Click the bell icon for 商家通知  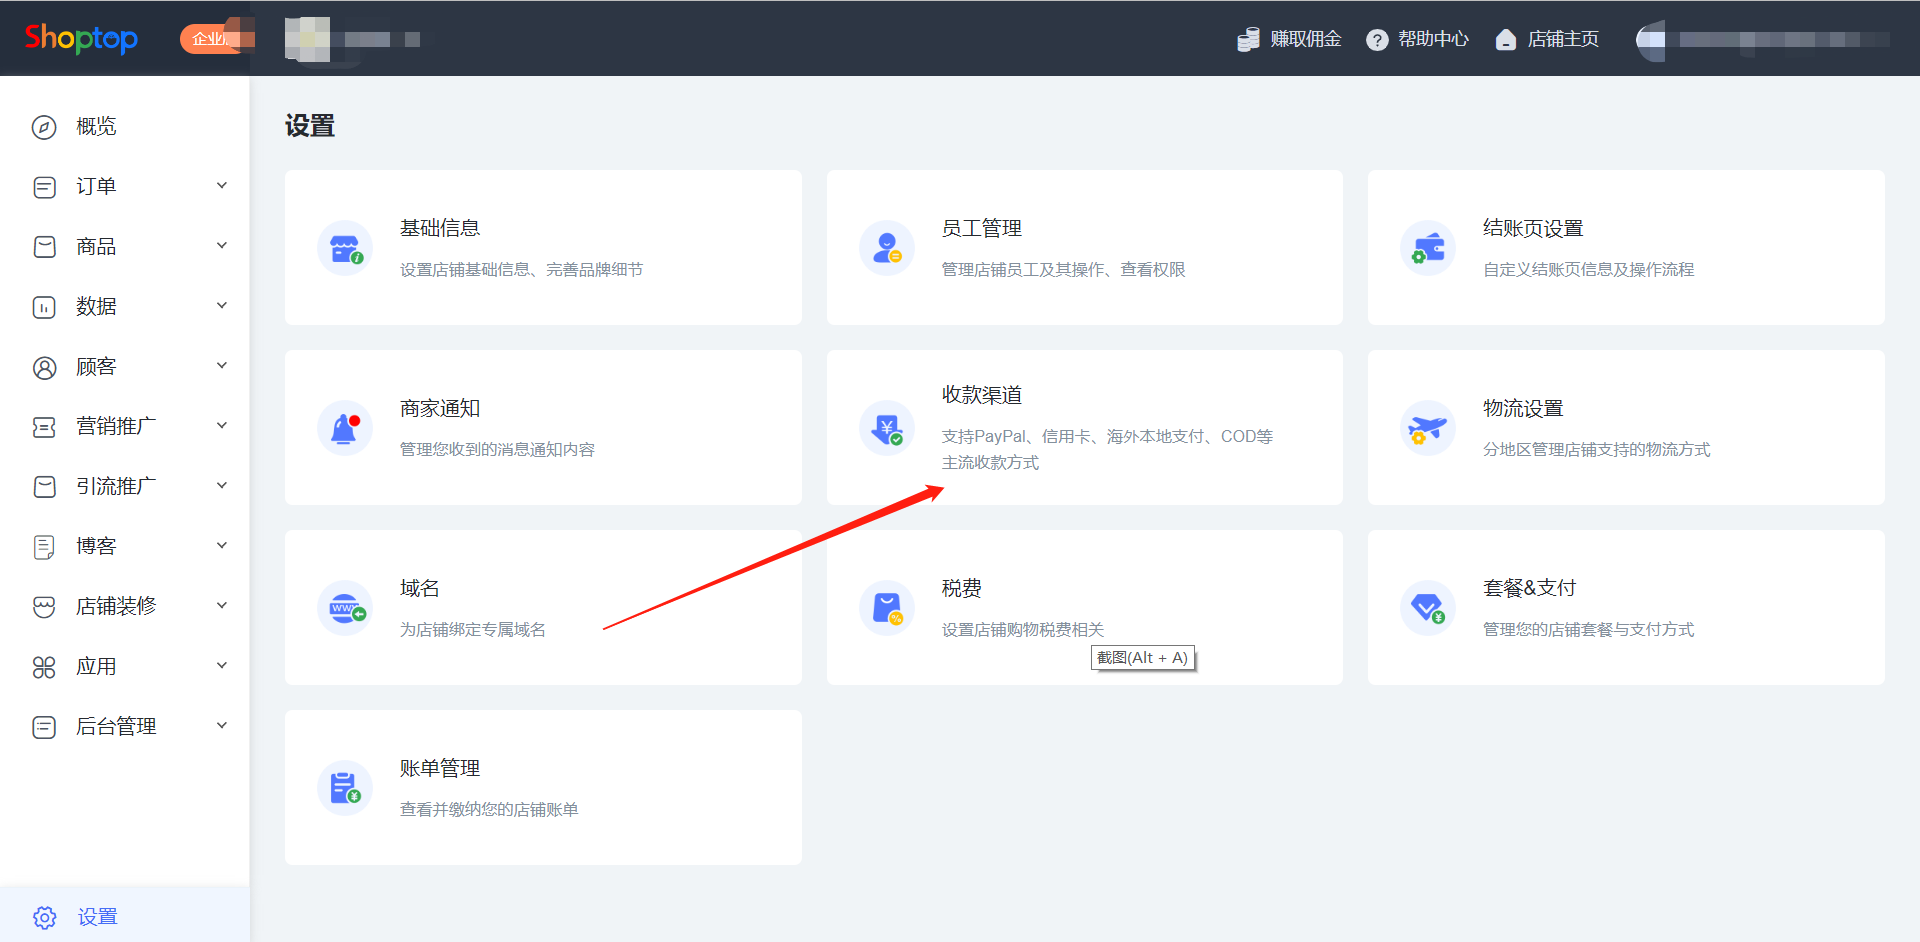point(345,428)
